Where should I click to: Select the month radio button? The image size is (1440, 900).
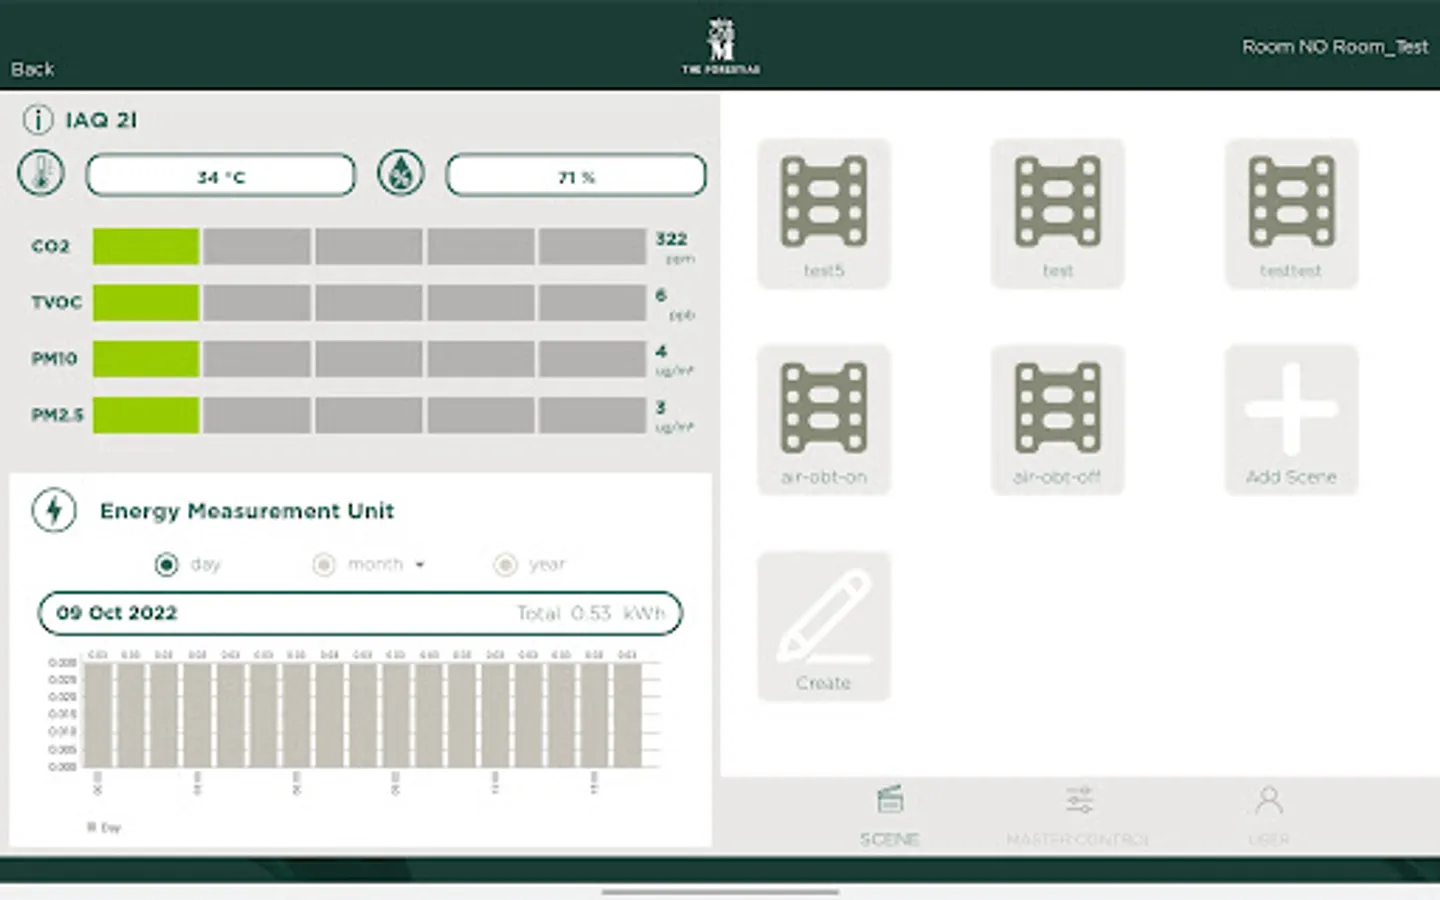tap(324, 565)
